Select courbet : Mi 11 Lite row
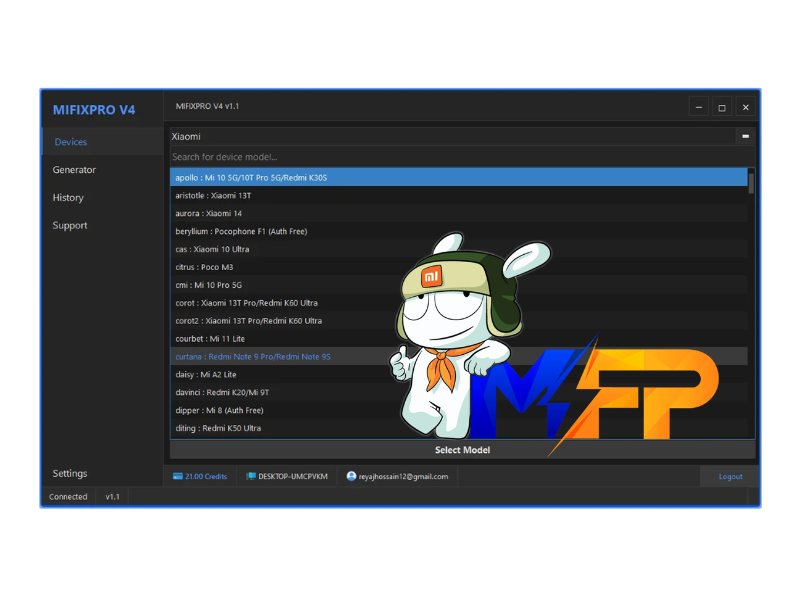The image size is (800, 600). (x=459, y=338)
